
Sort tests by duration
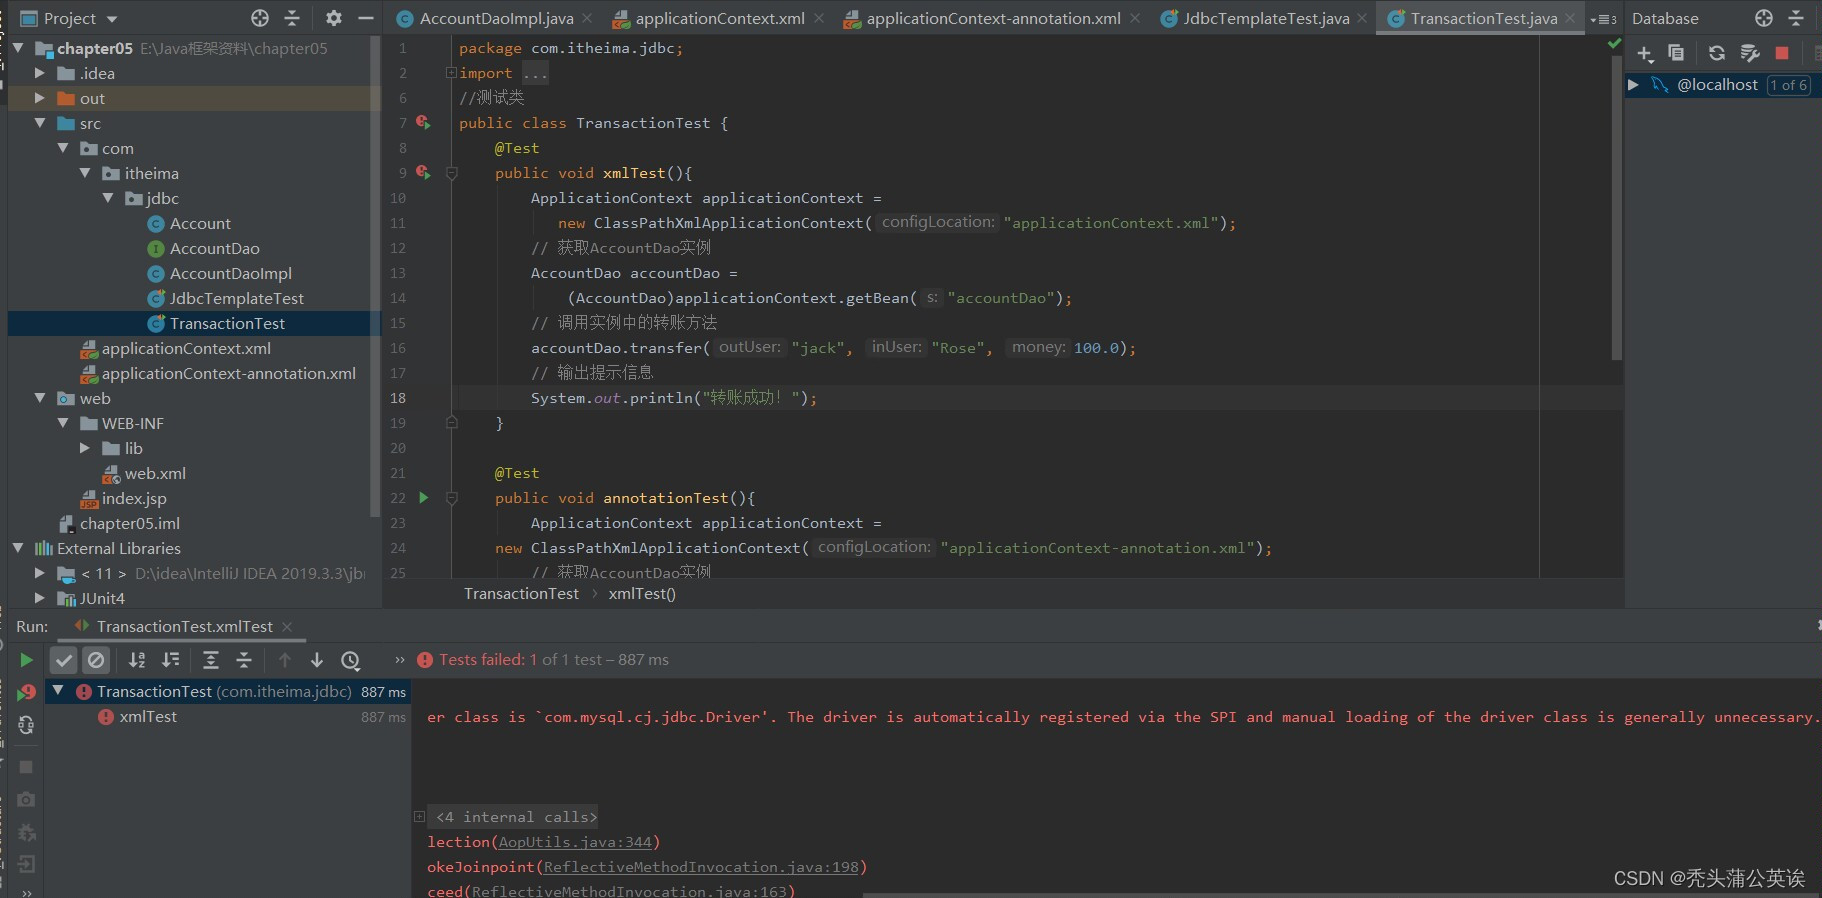tap(171, 660)
